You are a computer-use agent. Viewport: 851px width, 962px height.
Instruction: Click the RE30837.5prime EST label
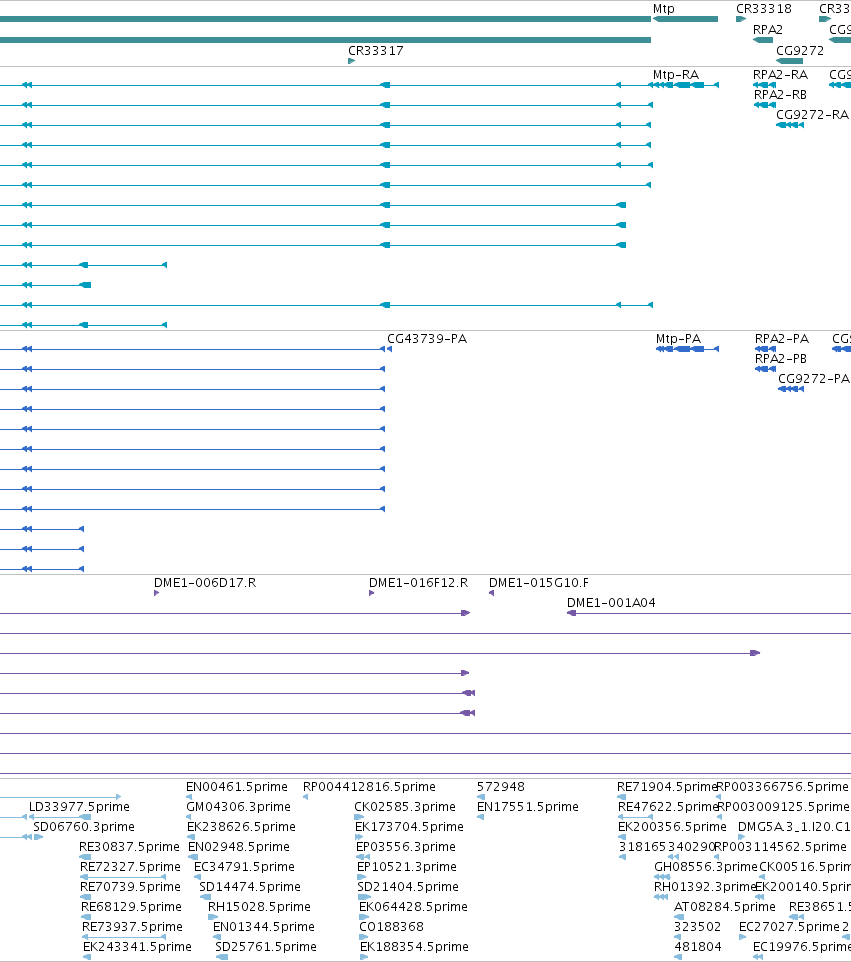pyautogui.click(x=129, y=847)
